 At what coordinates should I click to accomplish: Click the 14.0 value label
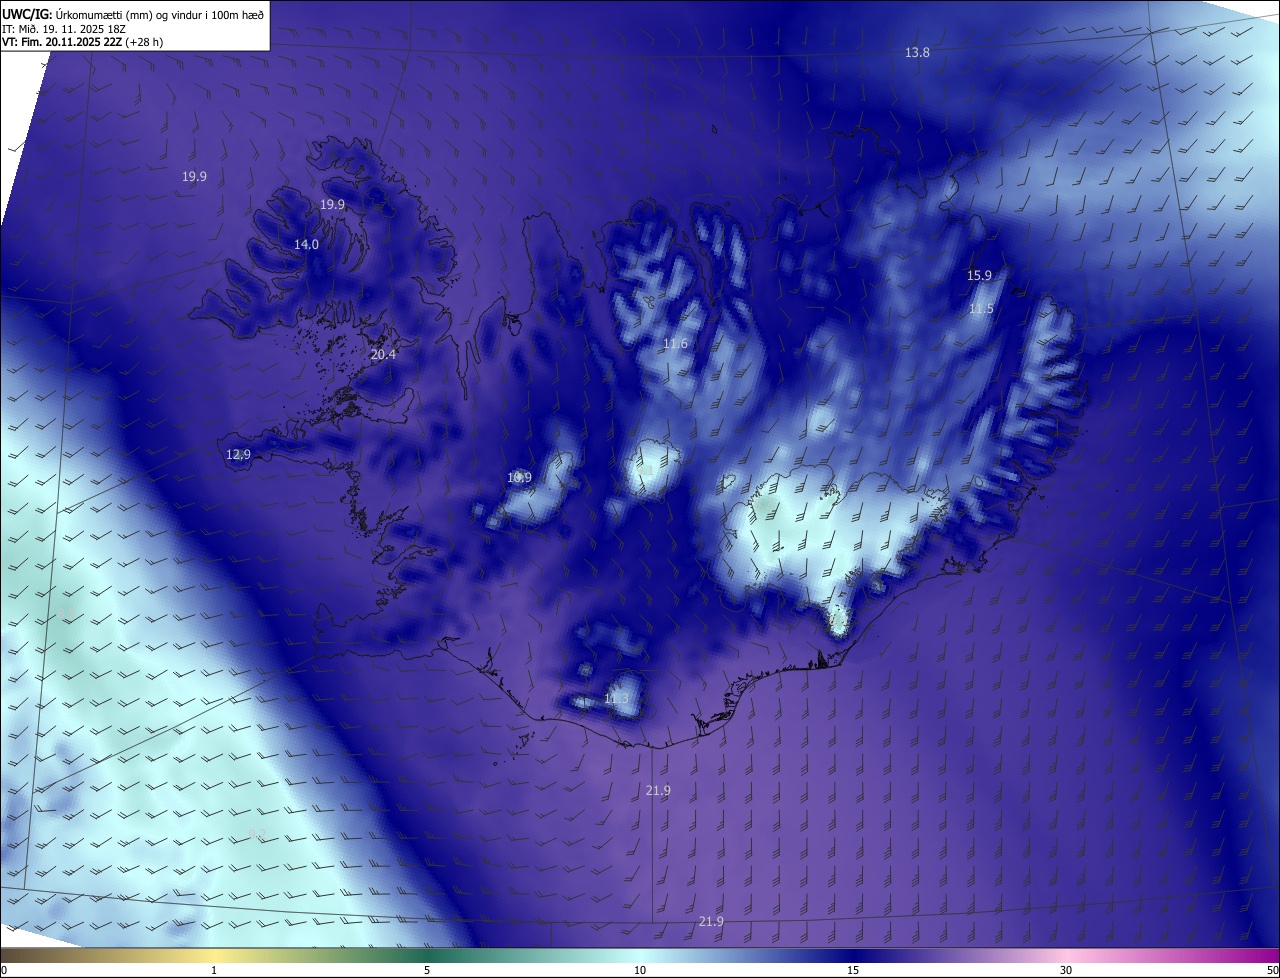306,244
